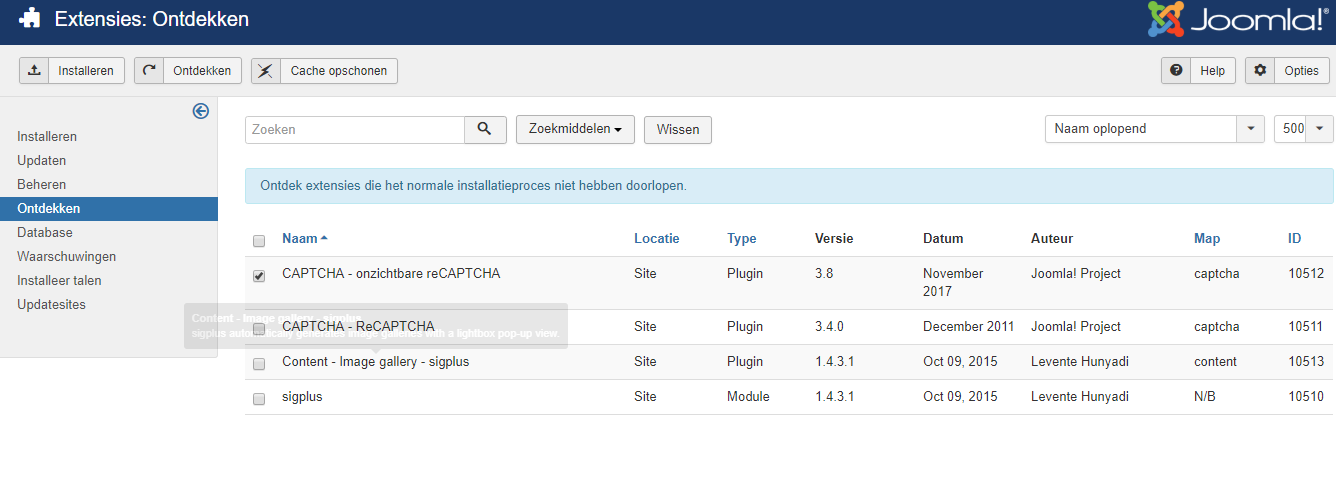Click the Ontdekken toolbar button
The height and width of the screenshot is (481, 1336).
click(188, 71)
